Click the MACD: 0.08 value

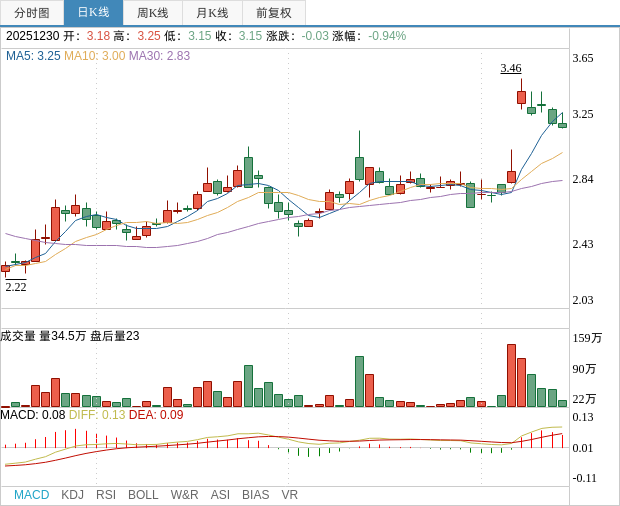33,415
